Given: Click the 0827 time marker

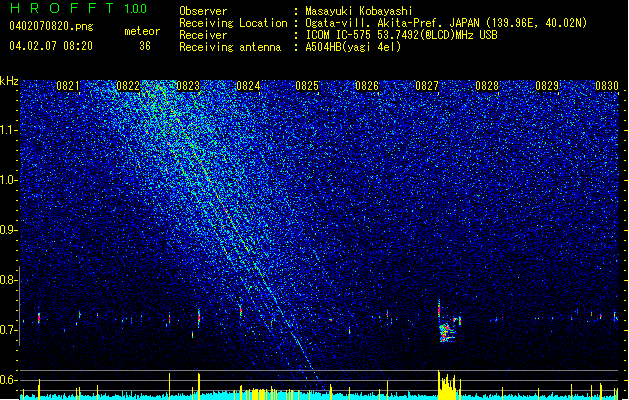Looking at the screenshot, I should [427, 86].
